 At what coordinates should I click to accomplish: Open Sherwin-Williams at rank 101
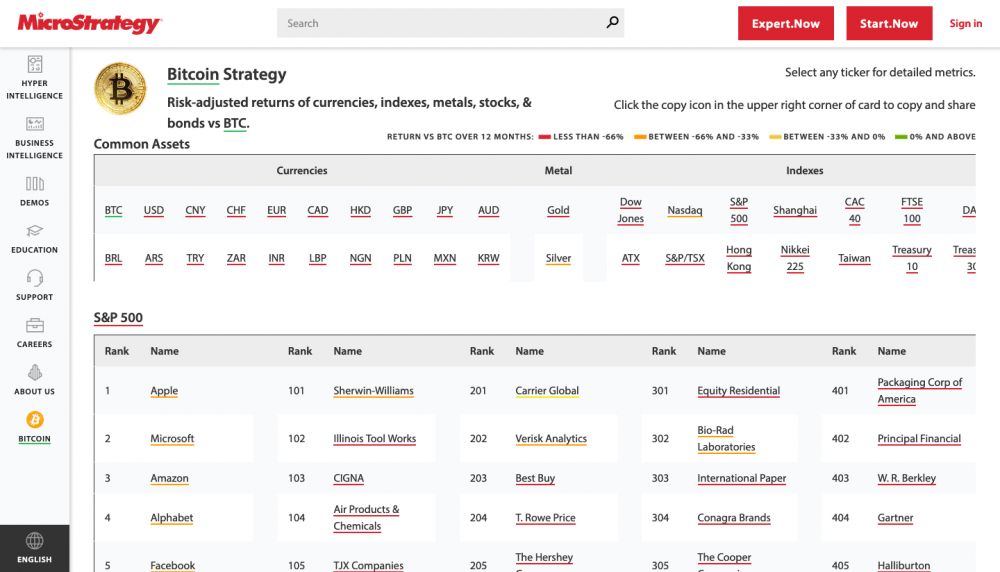[373, 391]
